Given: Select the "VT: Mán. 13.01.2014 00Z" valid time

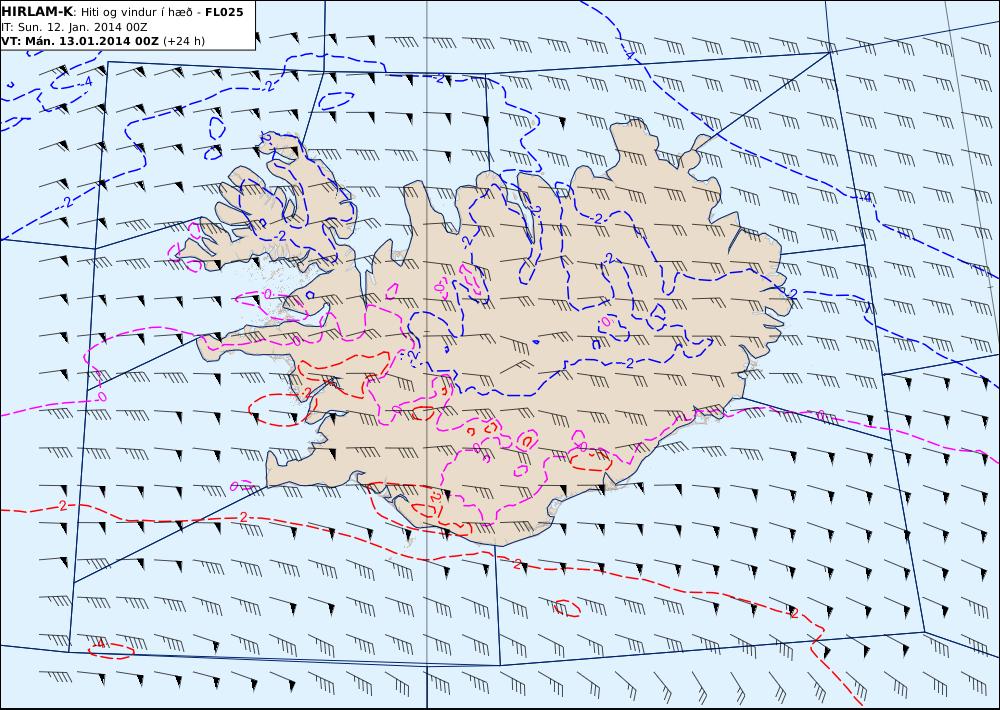Looking at the screenshot, I should tap(80, 41).
